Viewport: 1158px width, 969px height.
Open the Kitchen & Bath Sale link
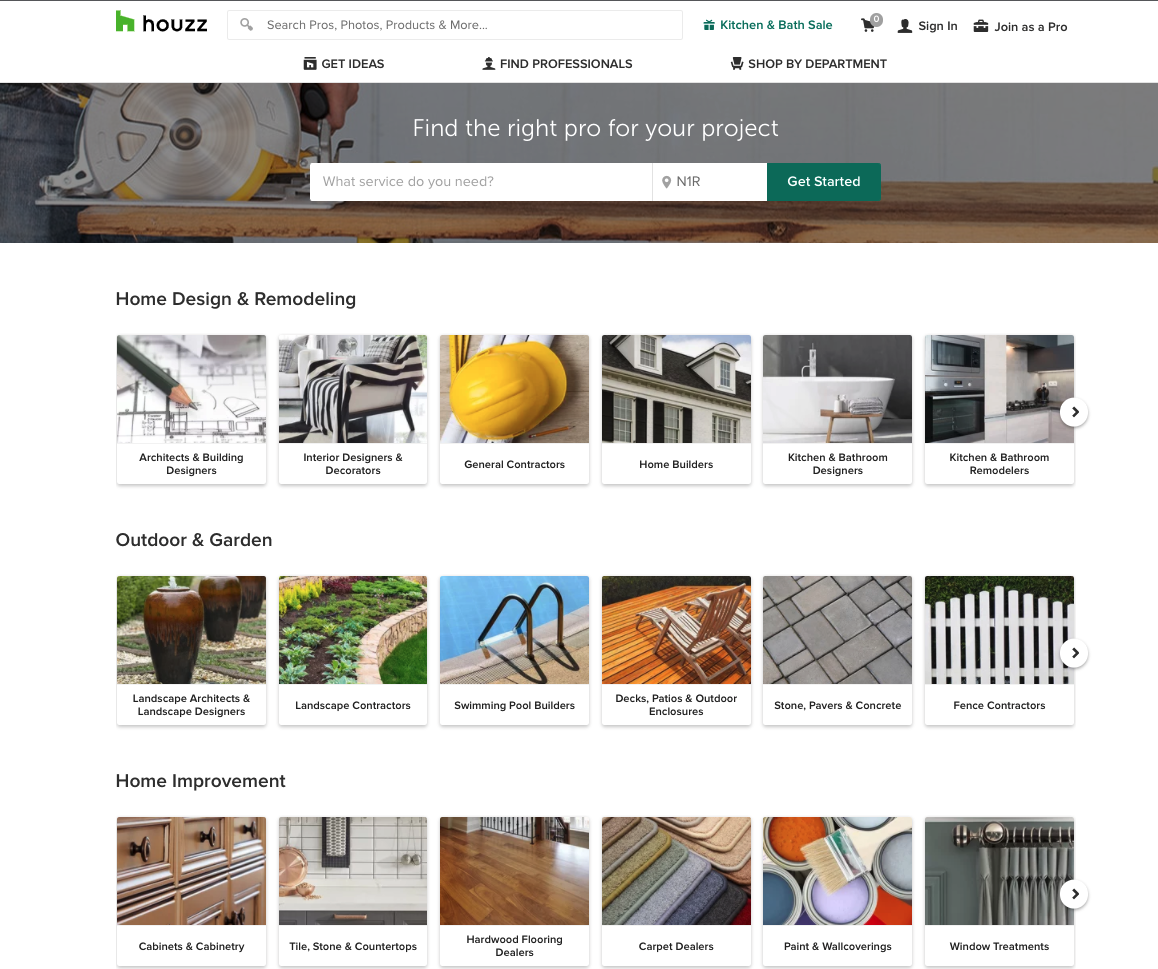[776, 25]
